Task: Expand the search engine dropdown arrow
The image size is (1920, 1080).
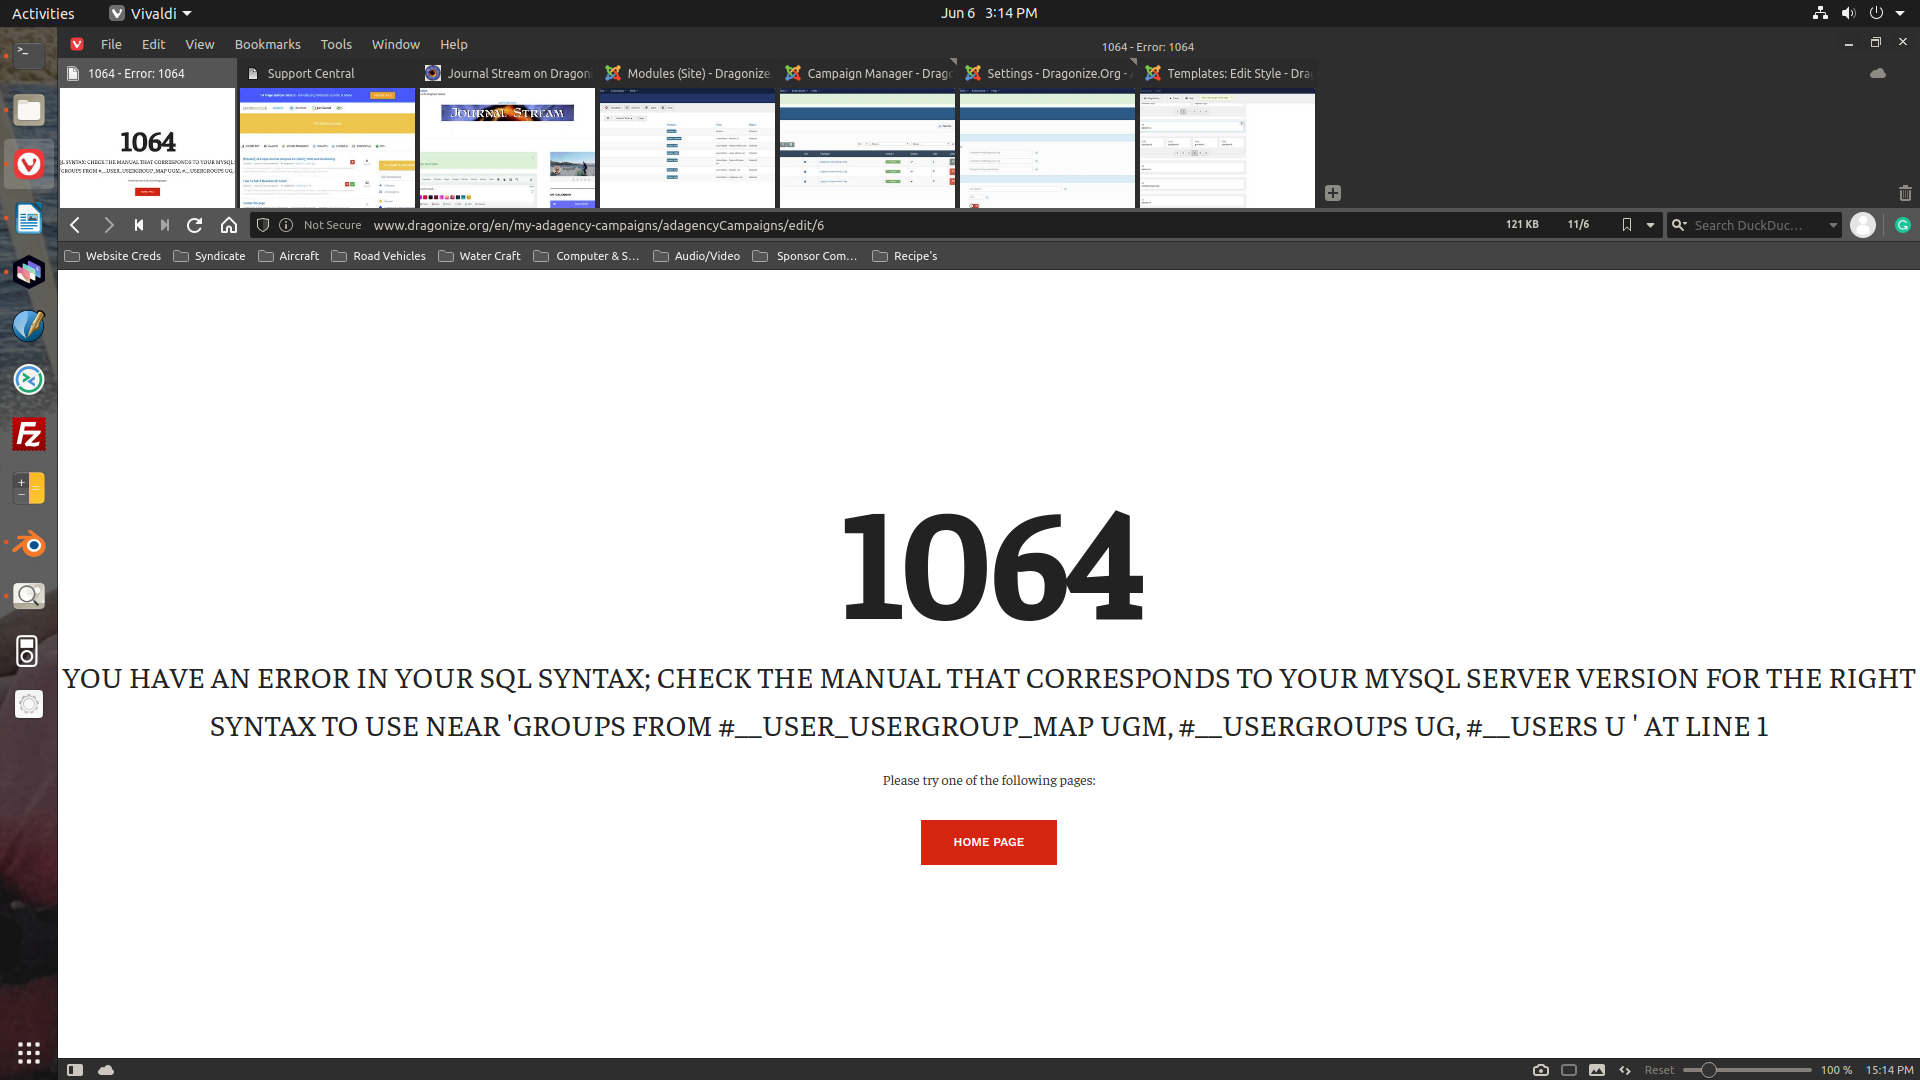Action: pos(1833,225)
